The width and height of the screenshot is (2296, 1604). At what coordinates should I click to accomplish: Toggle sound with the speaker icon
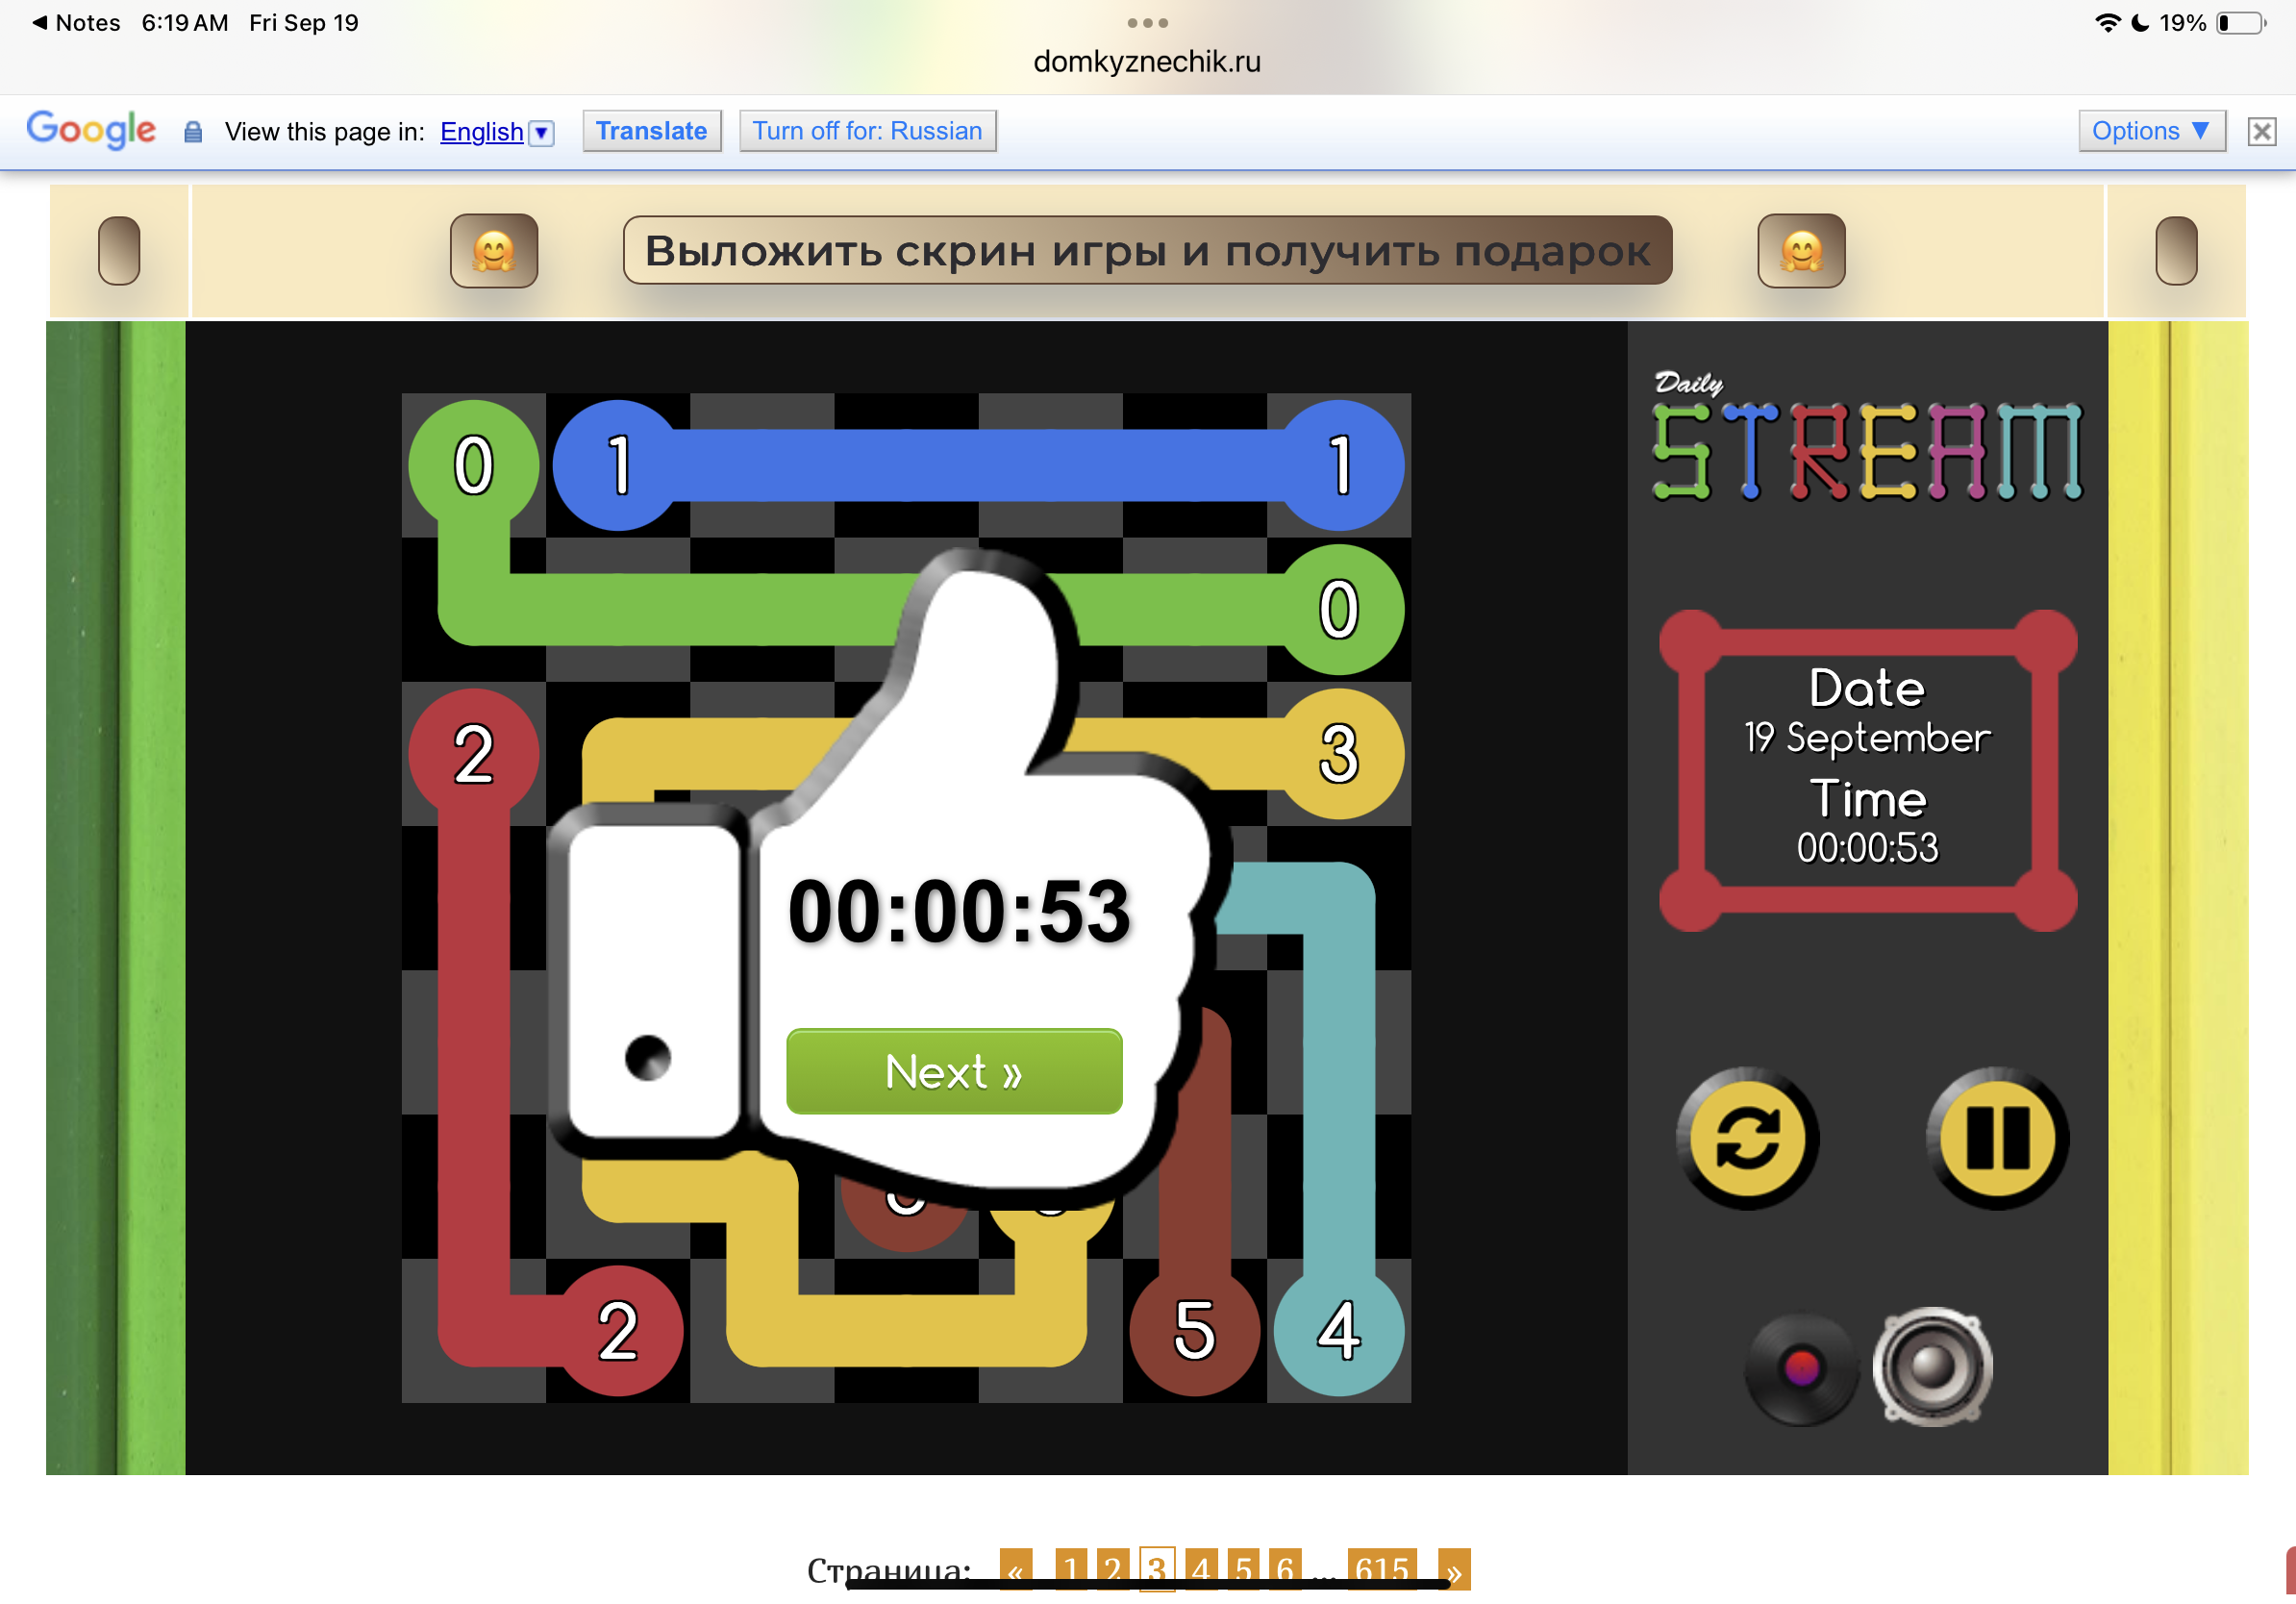click(x=1932, y=1366)
